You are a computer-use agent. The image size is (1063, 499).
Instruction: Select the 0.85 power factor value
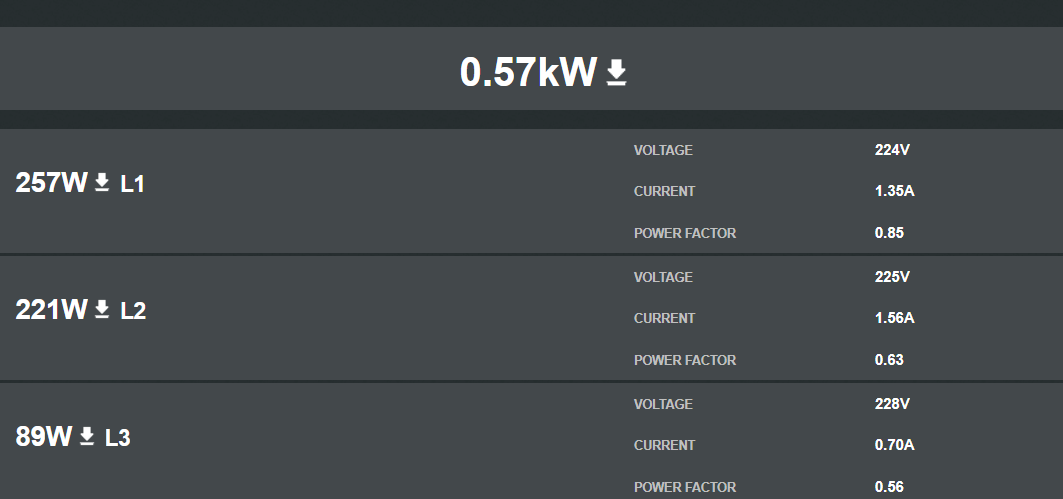click(889, 233)
